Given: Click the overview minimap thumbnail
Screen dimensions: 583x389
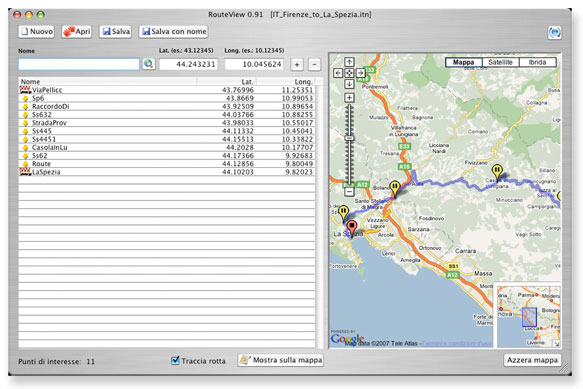Looking at the screenshot, I should click(529, 317).
